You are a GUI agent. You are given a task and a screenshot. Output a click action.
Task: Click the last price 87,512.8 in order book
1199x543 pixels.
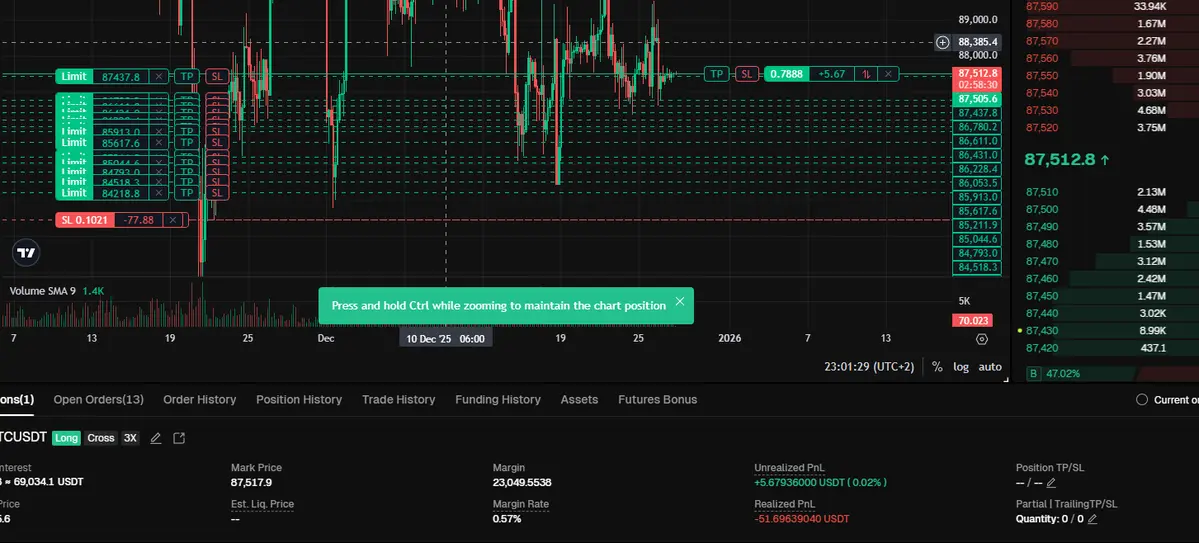[1061, 159]
